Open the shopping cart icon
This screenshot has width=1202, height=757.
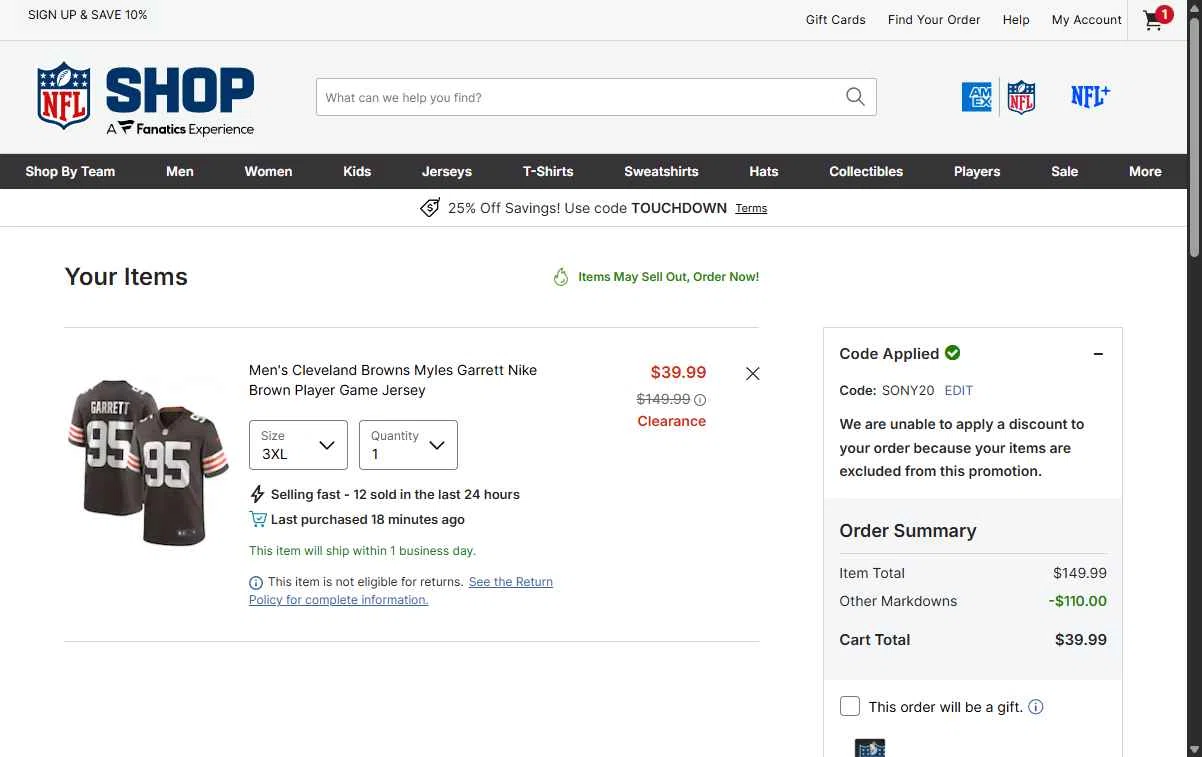coord(1155,20)
